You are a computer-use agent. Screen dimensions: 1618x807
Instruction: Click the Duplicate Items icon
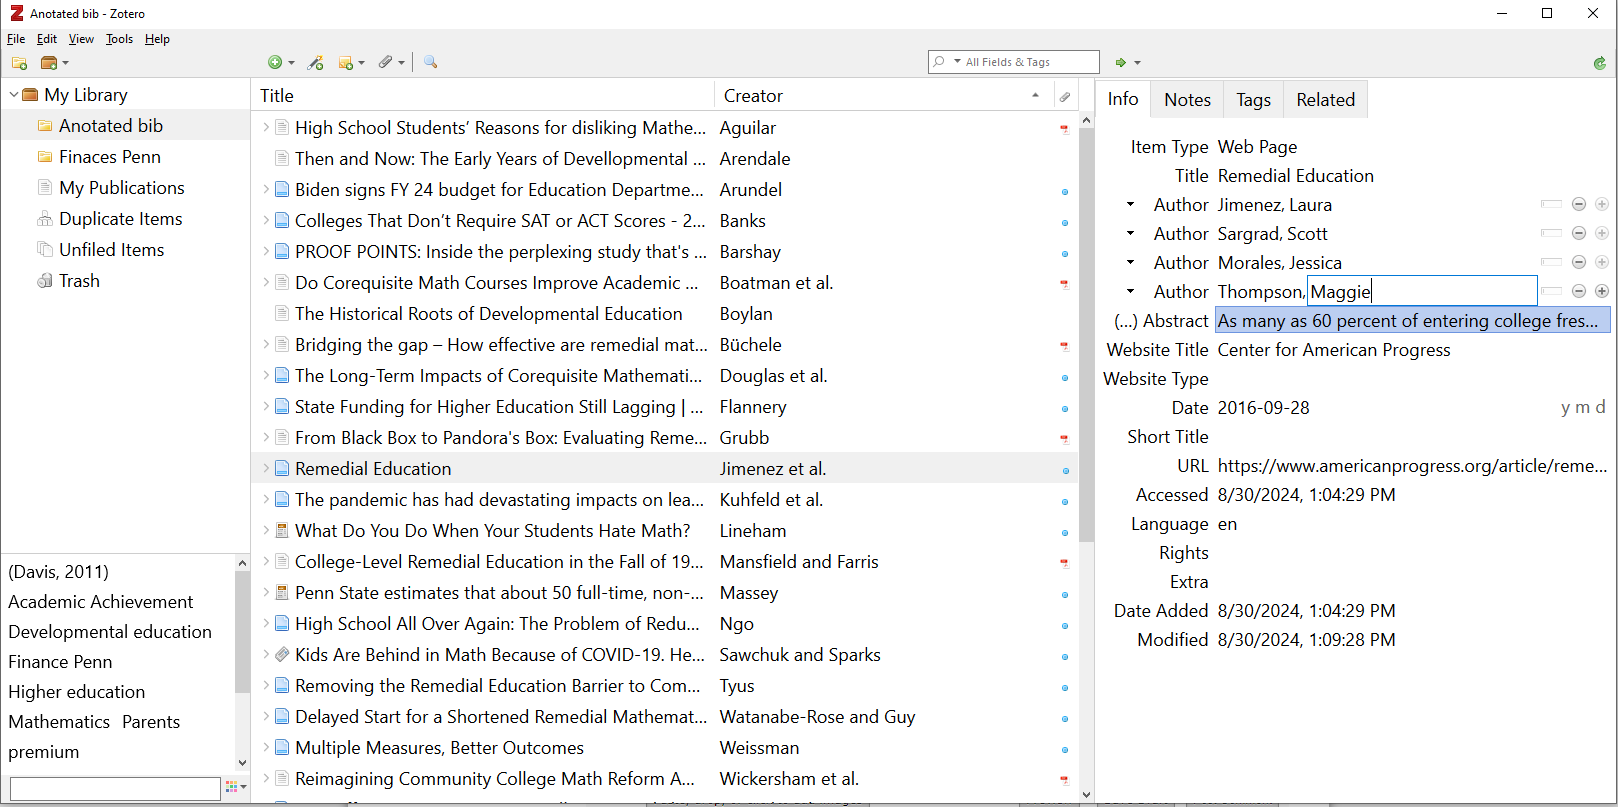tap(45, 219)
